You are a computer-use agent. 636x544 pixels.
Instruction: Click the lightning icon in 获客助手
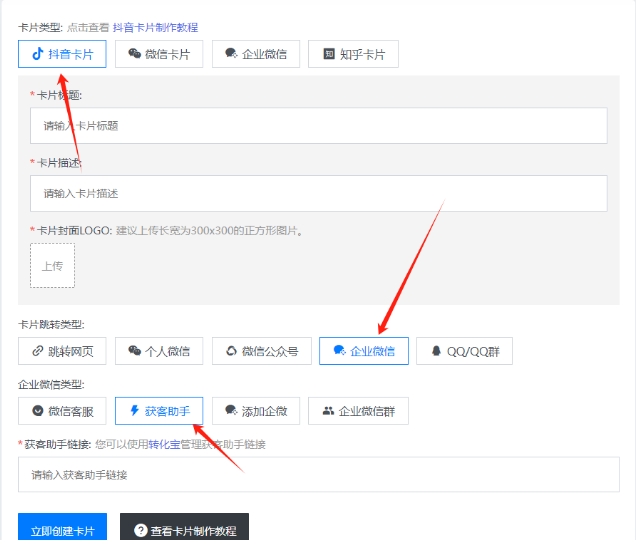click(x=135, y=410)
